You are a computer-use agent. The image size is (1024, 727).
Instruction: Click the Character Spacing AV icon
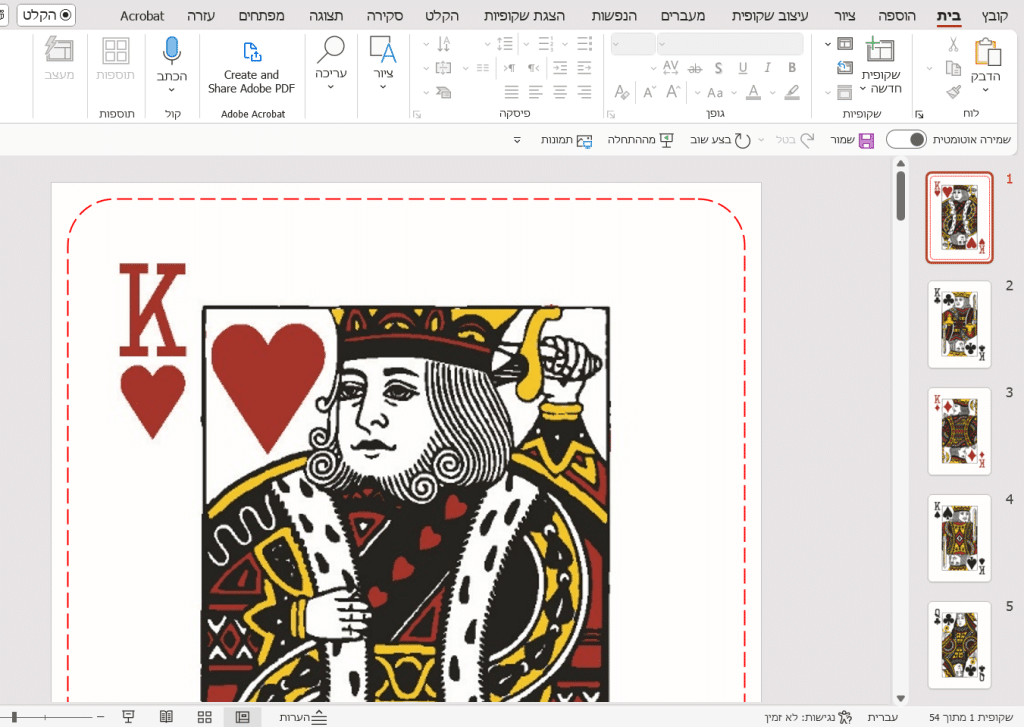click(x=671, y=67)
